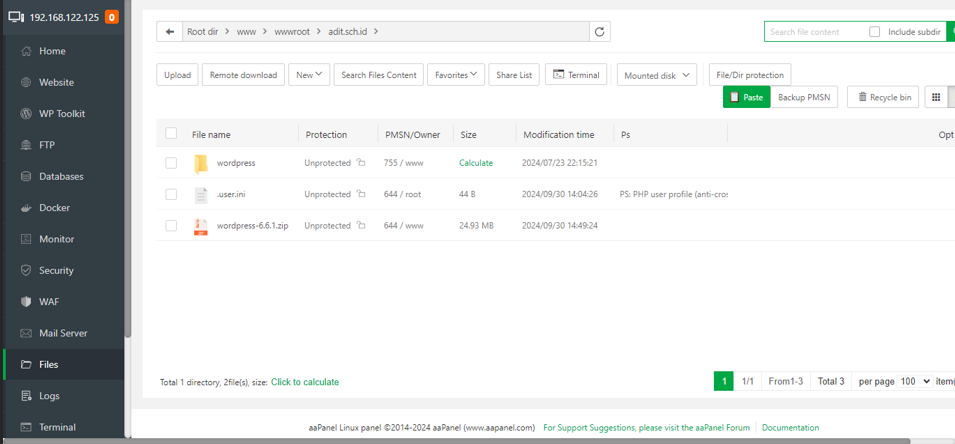Viewport: 955px width, 444px height.
Task: Click the wordpress folder icon
Action: click(x=201, y=163)
